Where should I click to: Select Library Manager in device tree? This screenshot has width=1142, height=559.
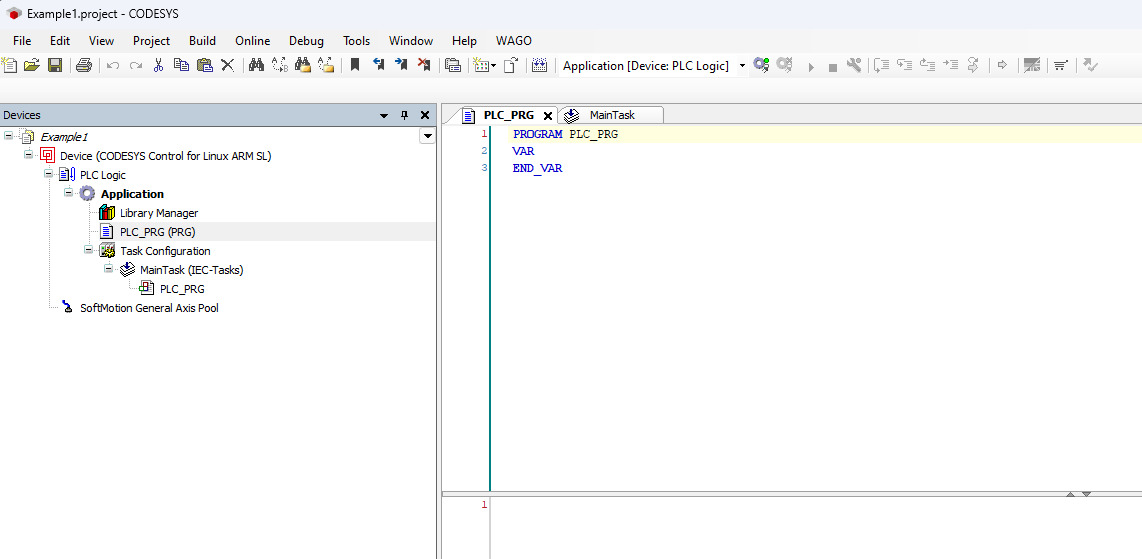158,213
